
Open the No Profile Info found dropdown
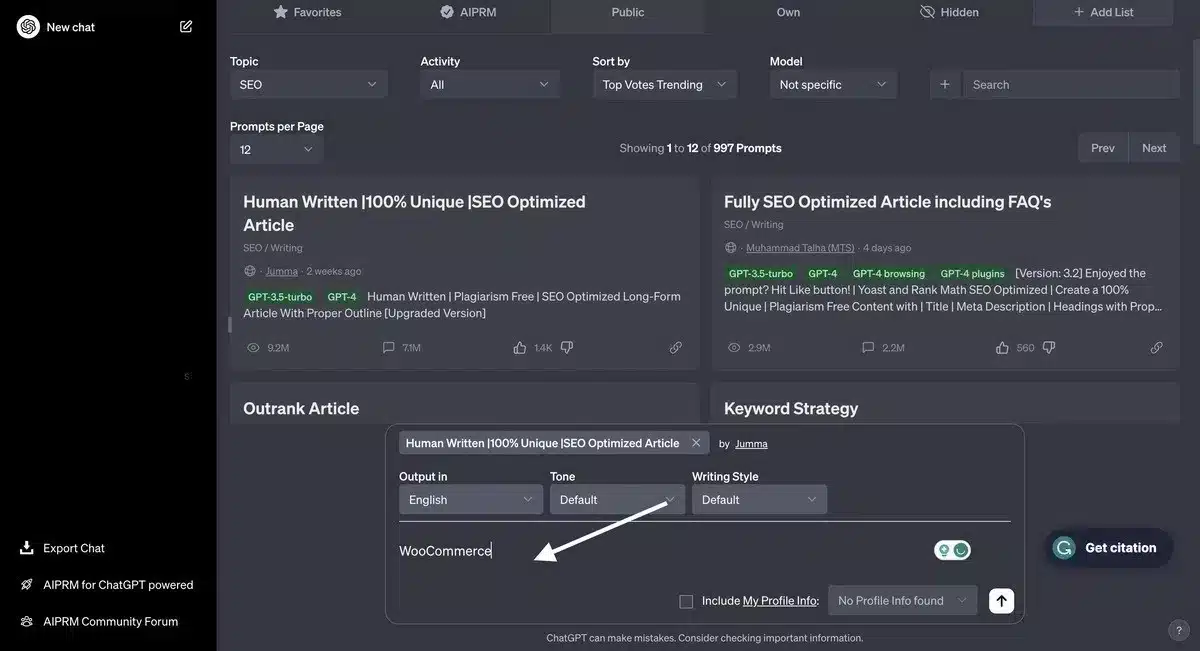click(903, 601)
